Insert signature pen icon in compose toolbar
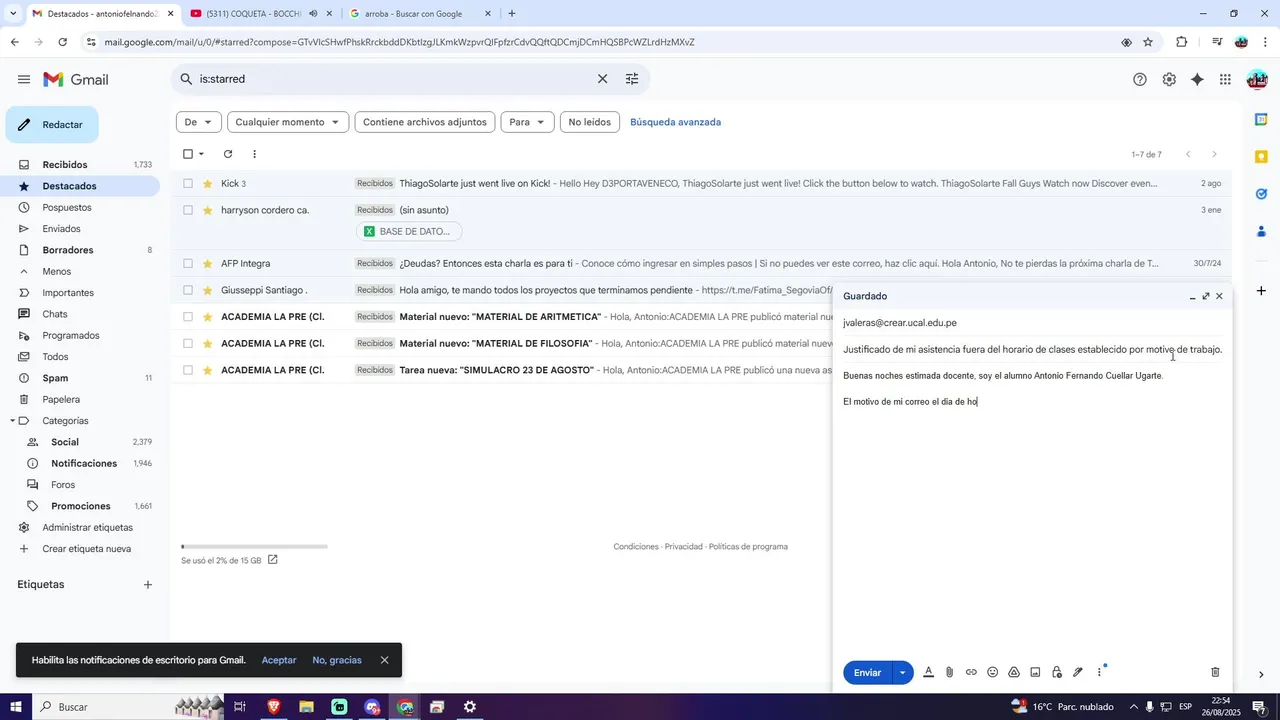The height and width of the screenshot is (720, 1280). click(1078, 672)
